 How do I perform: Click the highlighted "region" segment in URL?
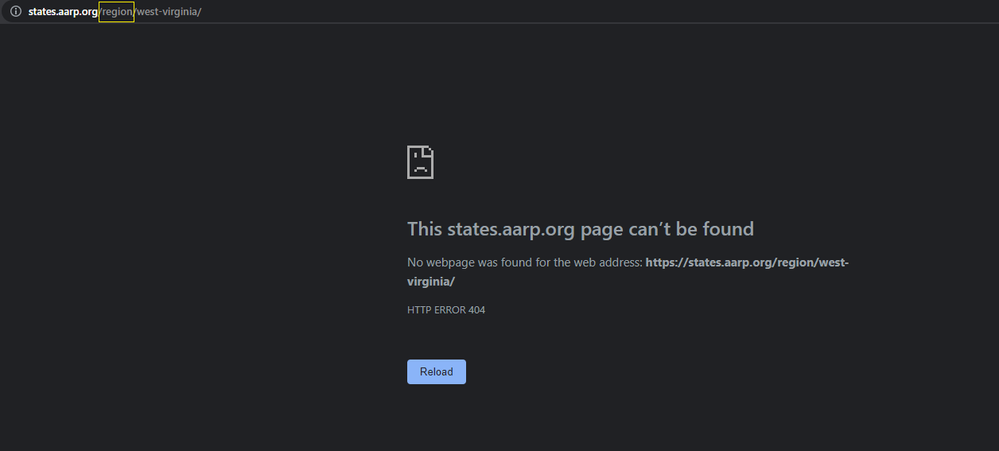pos(116,11)
